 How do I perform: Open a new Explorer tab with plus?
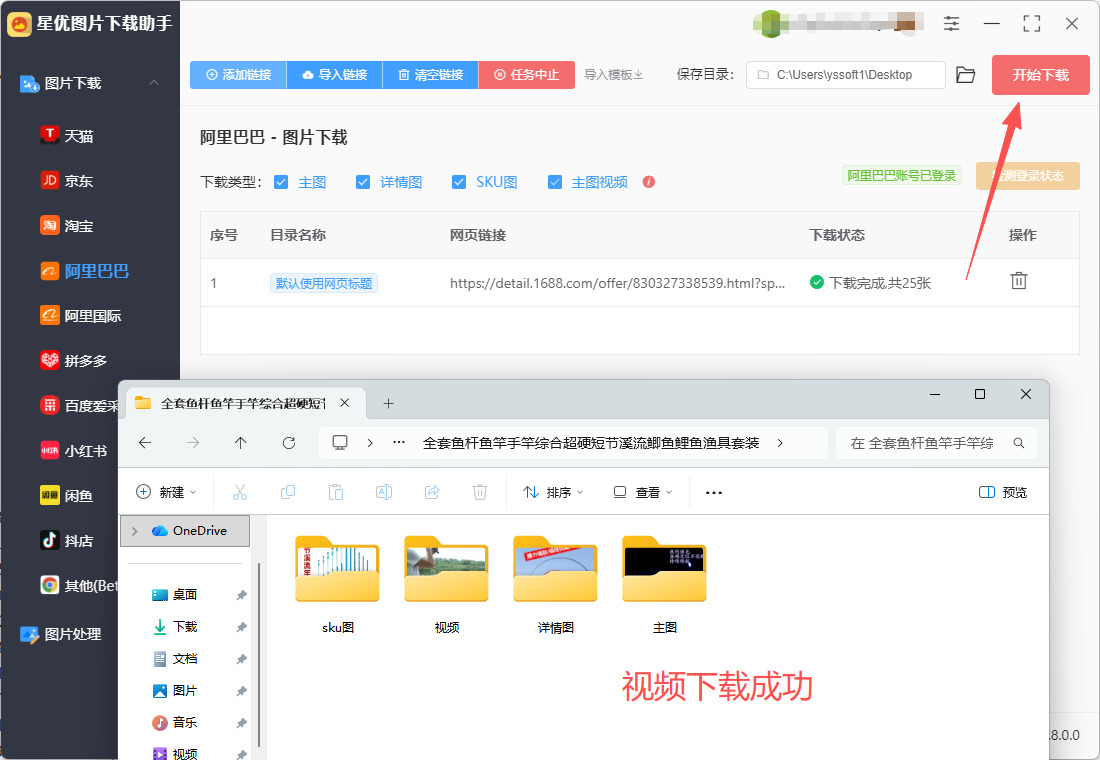tap(388, 403)
